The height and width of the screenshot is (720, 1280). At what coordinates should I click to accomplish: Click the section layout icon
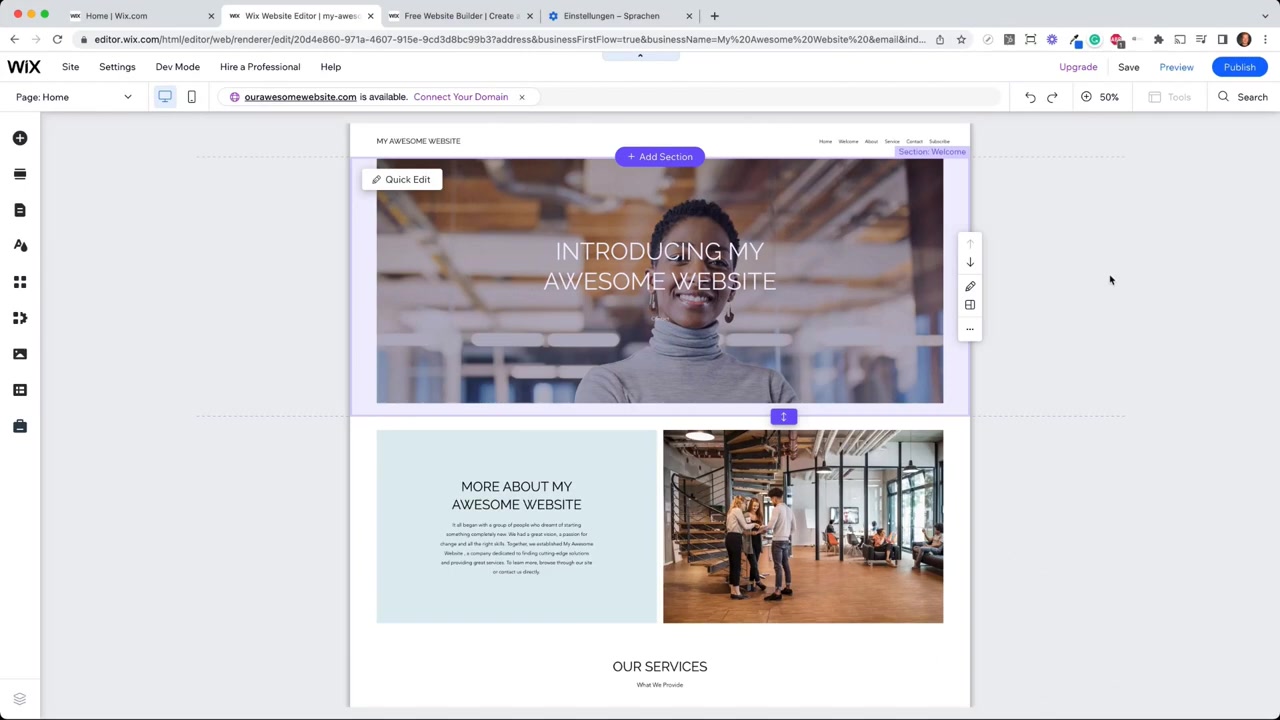(x=970, y=305)
